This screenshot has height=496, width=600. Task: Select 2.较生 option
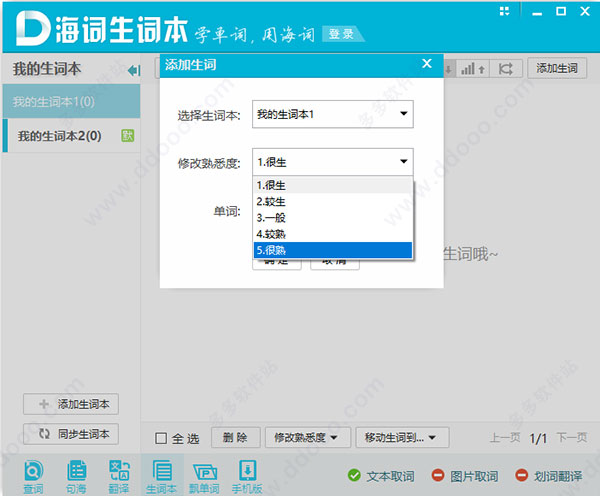333,202
